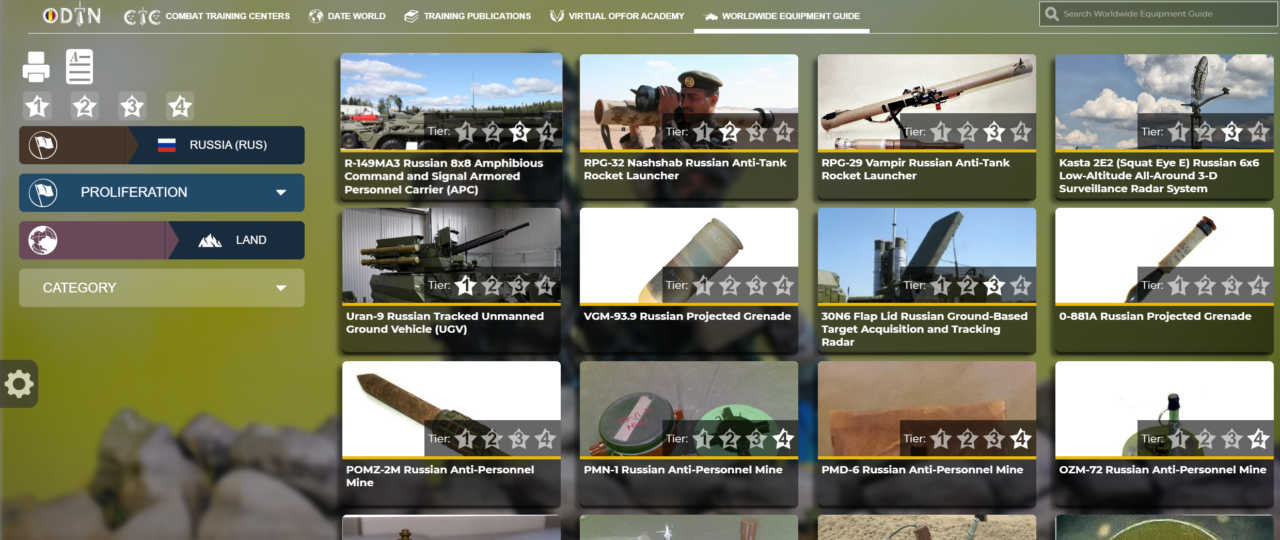The width and height of the screenshot is (1280, 540).
Task: Click the globe icon beside Land filter
Action: [x=43, y=240]
